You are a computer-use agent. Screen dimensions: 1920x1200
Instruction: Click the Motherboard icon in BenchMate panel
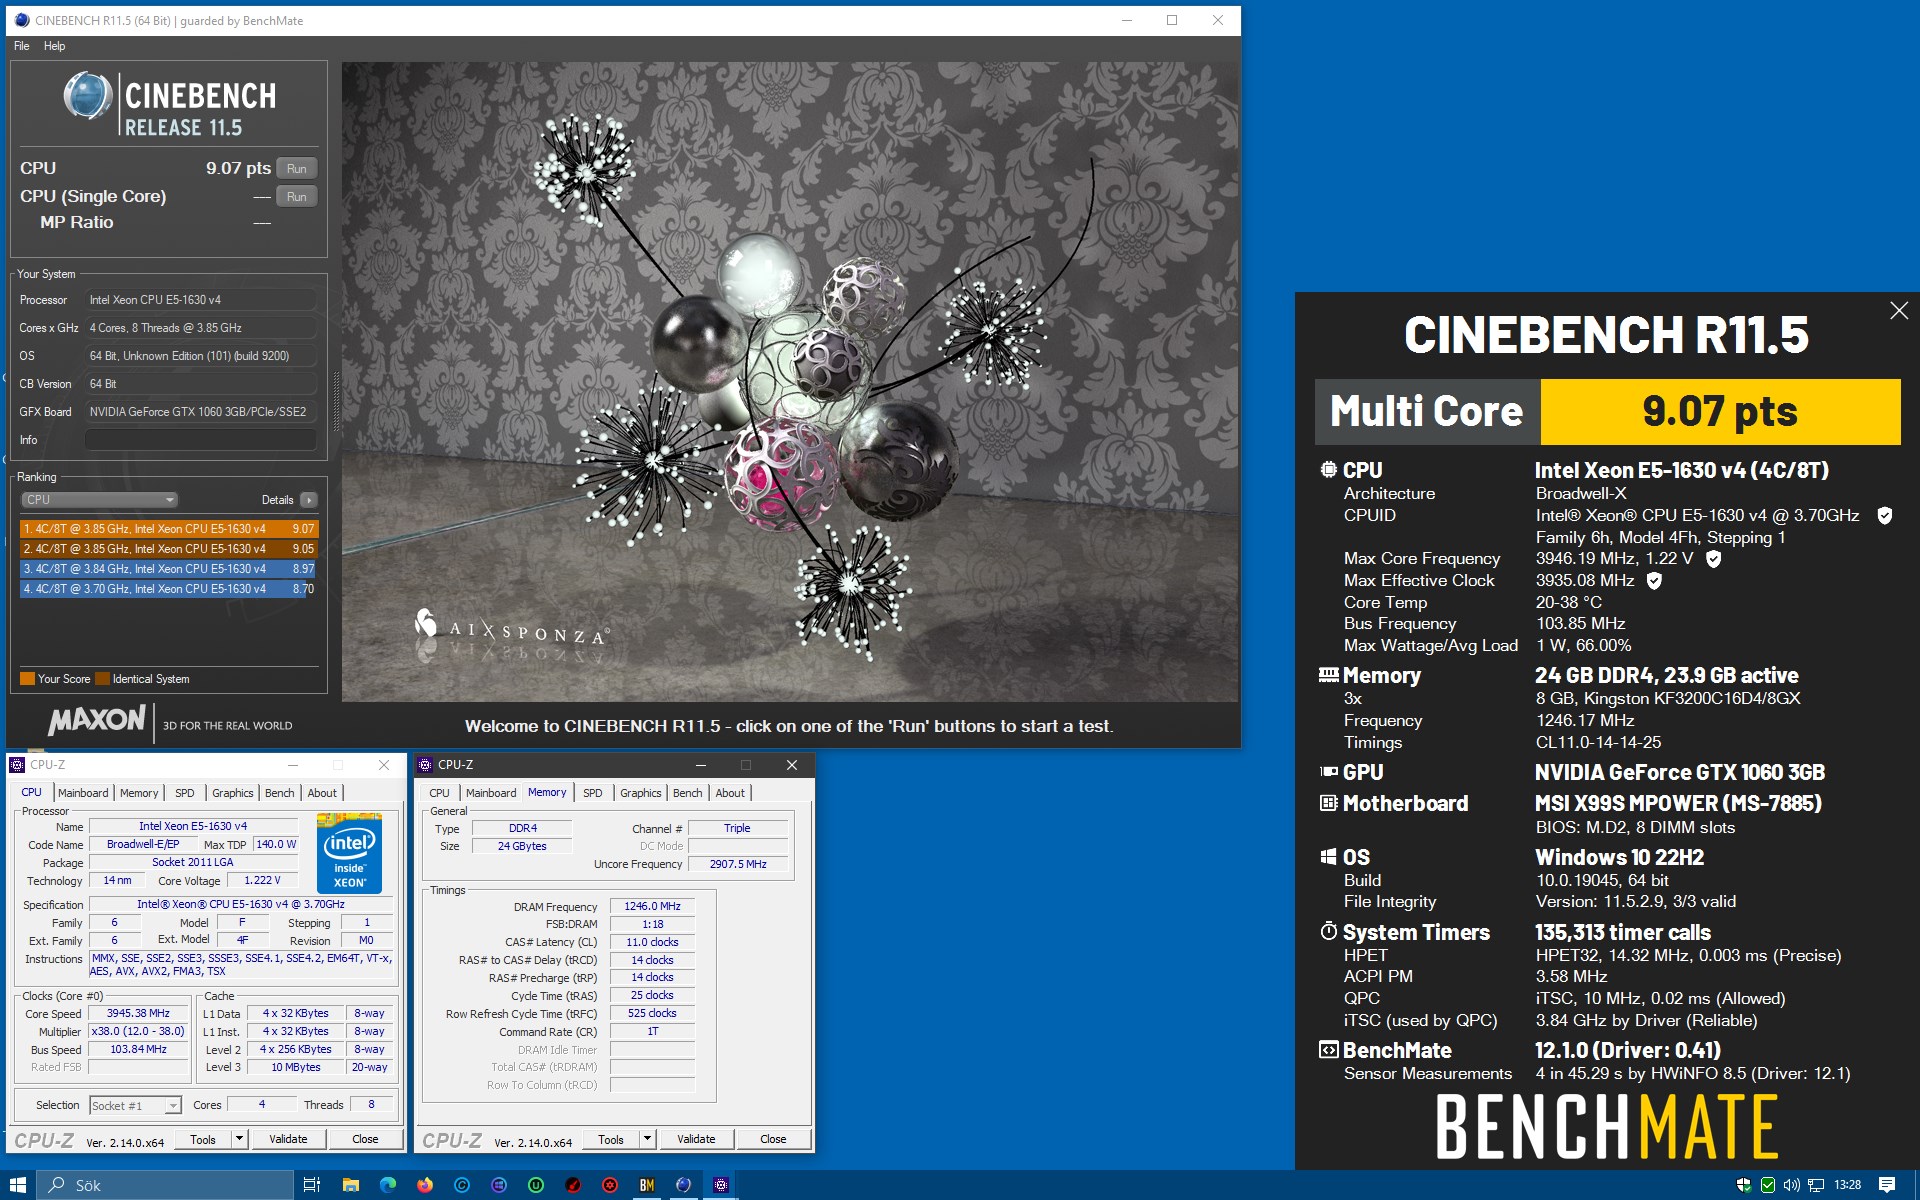pyautogui.click(x=1328, y=802)
